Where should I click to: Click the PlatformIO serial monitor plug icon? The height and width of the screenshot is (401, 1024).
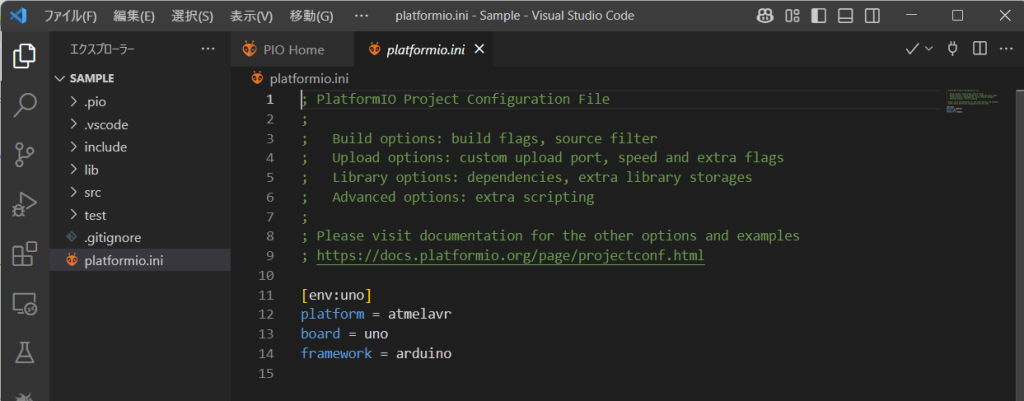pyautogui.click(x=953, y=49)
